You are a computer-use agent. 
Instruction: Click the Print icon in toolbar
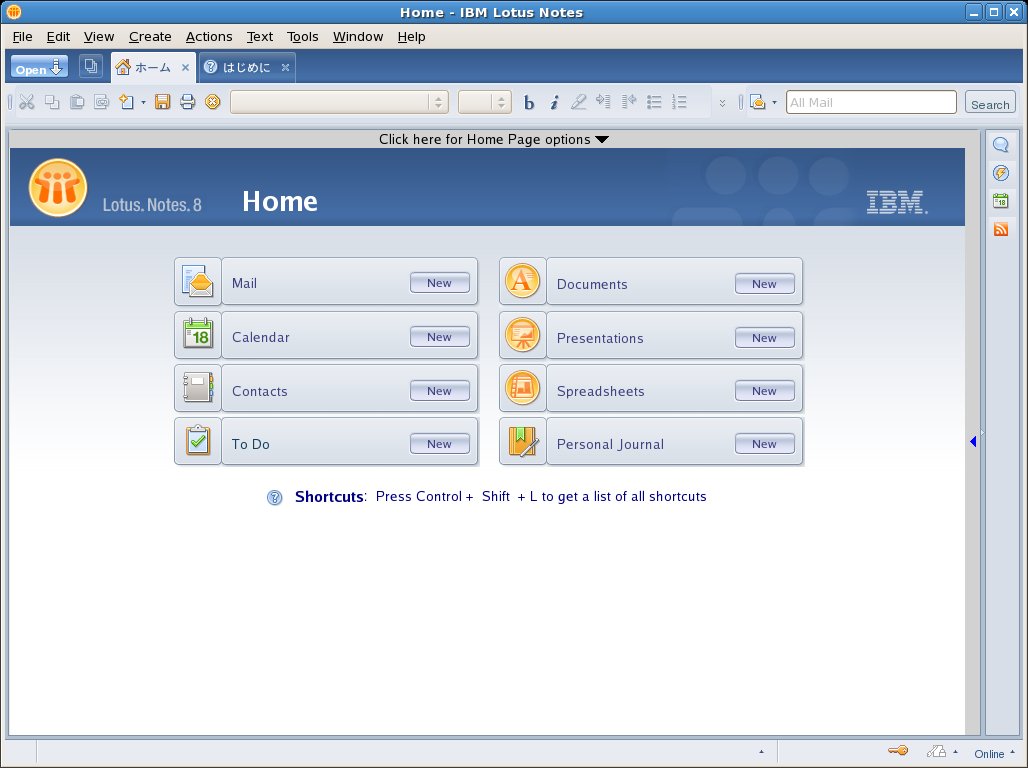coord(188,102)
